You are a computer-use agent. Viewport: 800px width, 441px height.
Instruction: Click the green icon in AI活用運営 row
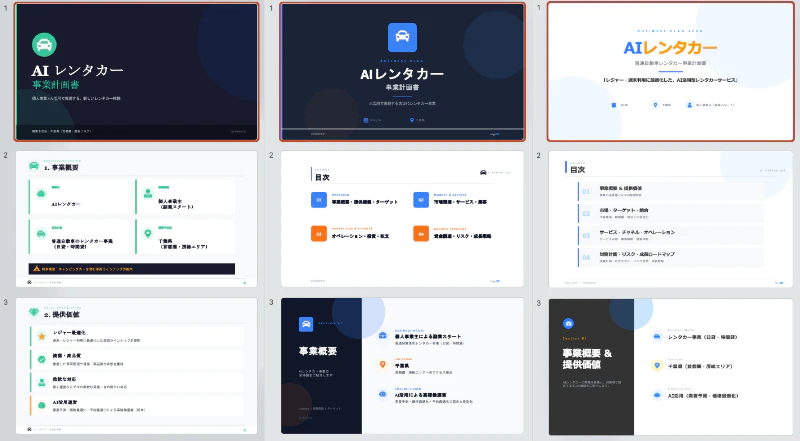pos(42,405)
